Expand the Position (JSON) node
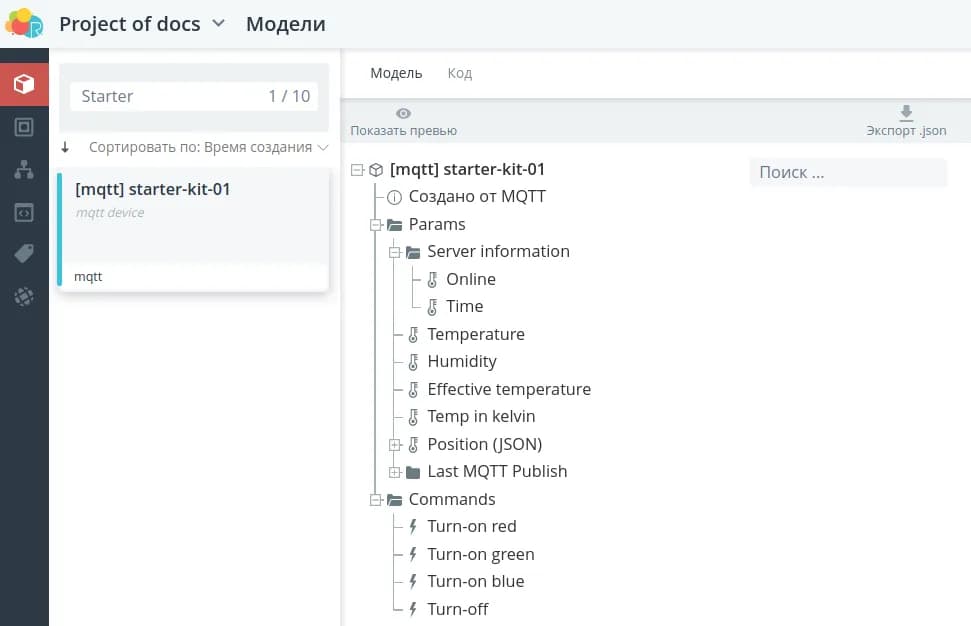Screen dimensions: 971x626 click(x=395, y=444)
